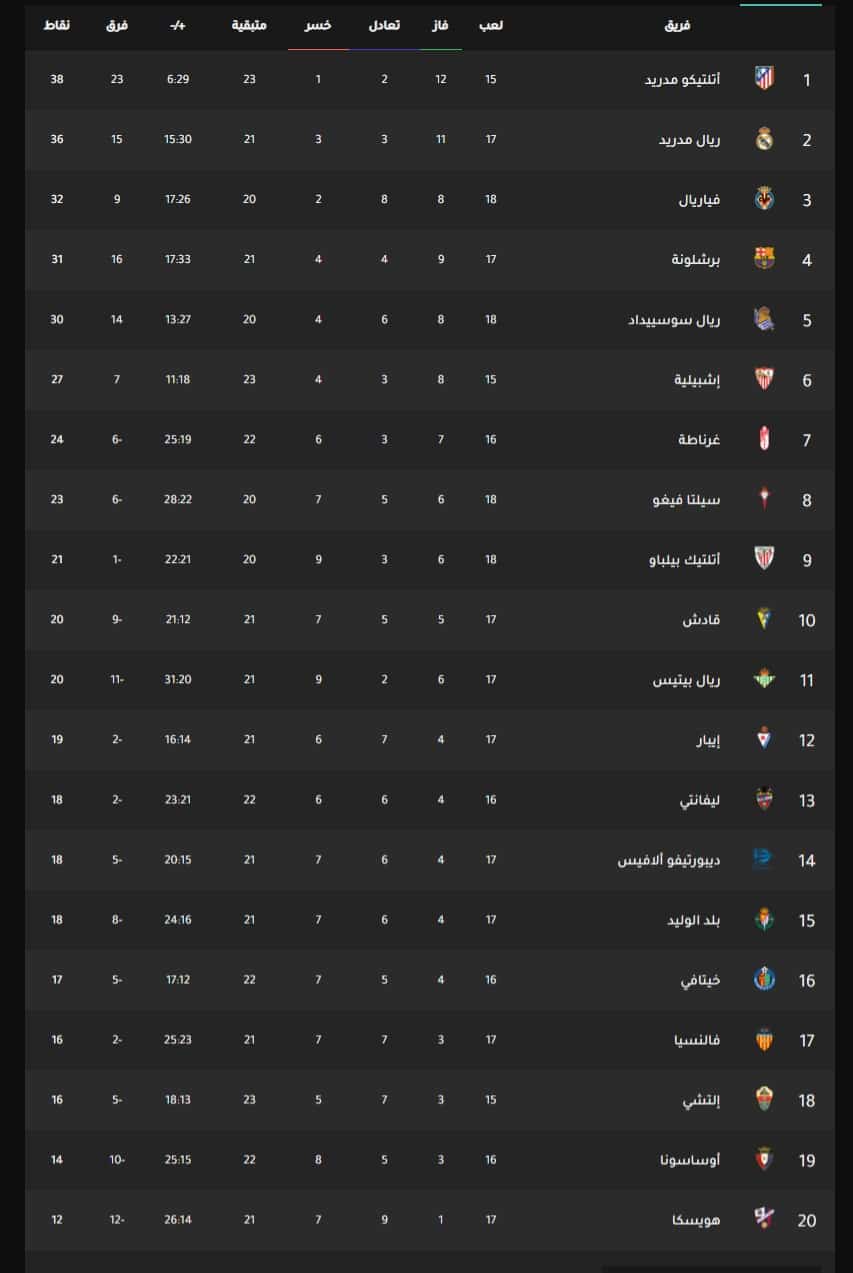Click the Valencia bat crest icon
This screenshot has width=853, height=1273.
click(x=764, y=1039)
